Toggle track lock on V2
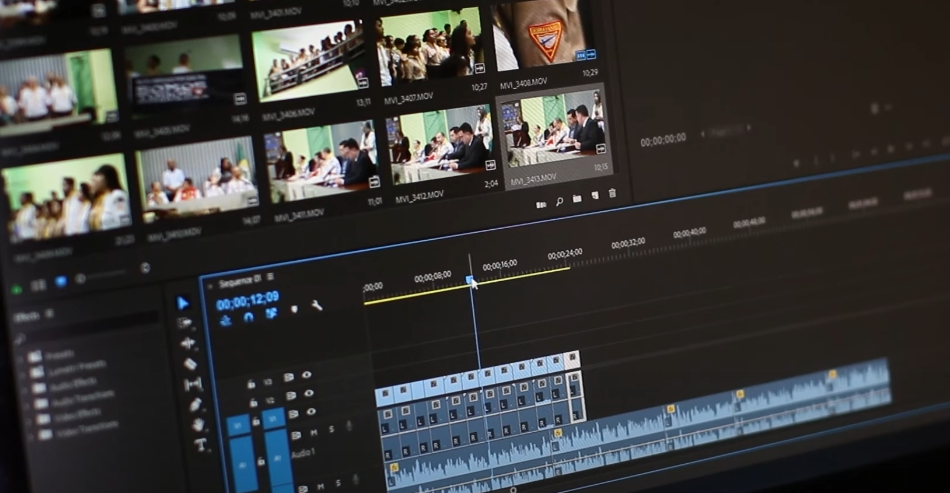Screen dimensions: 950x493 [253, 403]
